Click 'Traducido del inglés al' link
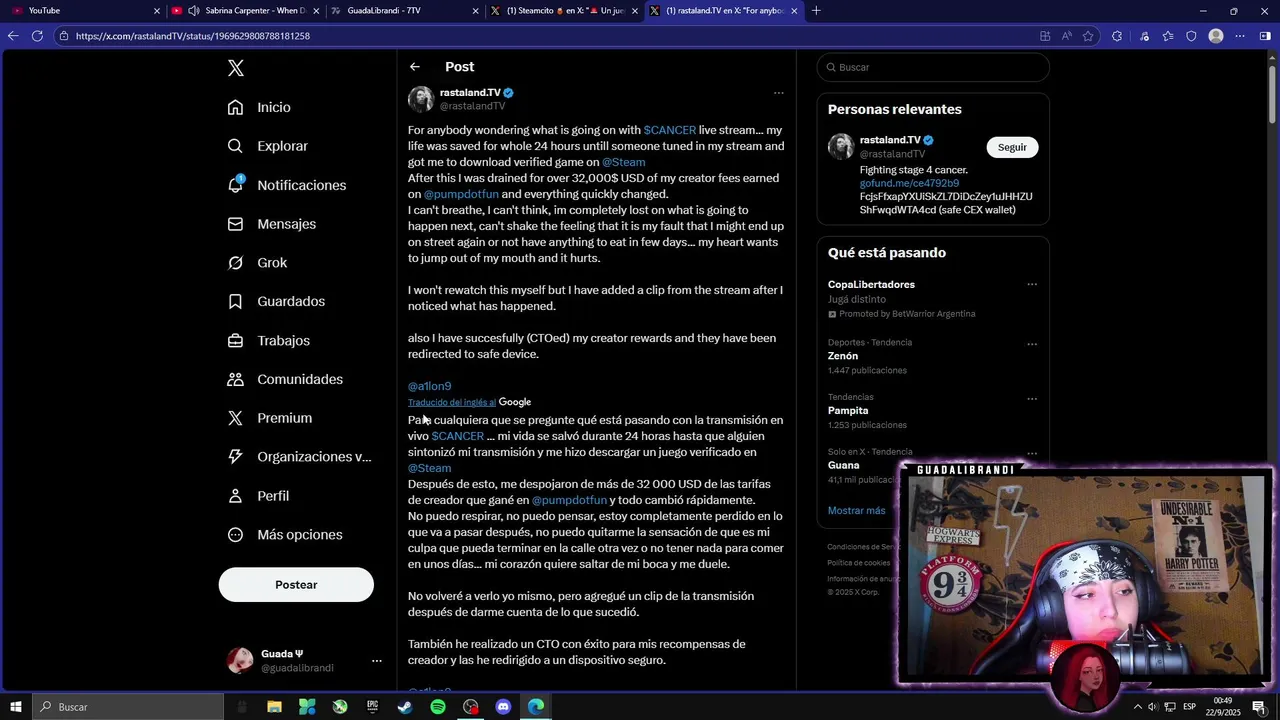This screenshot has height=720, width=1280. click(451, 402)
